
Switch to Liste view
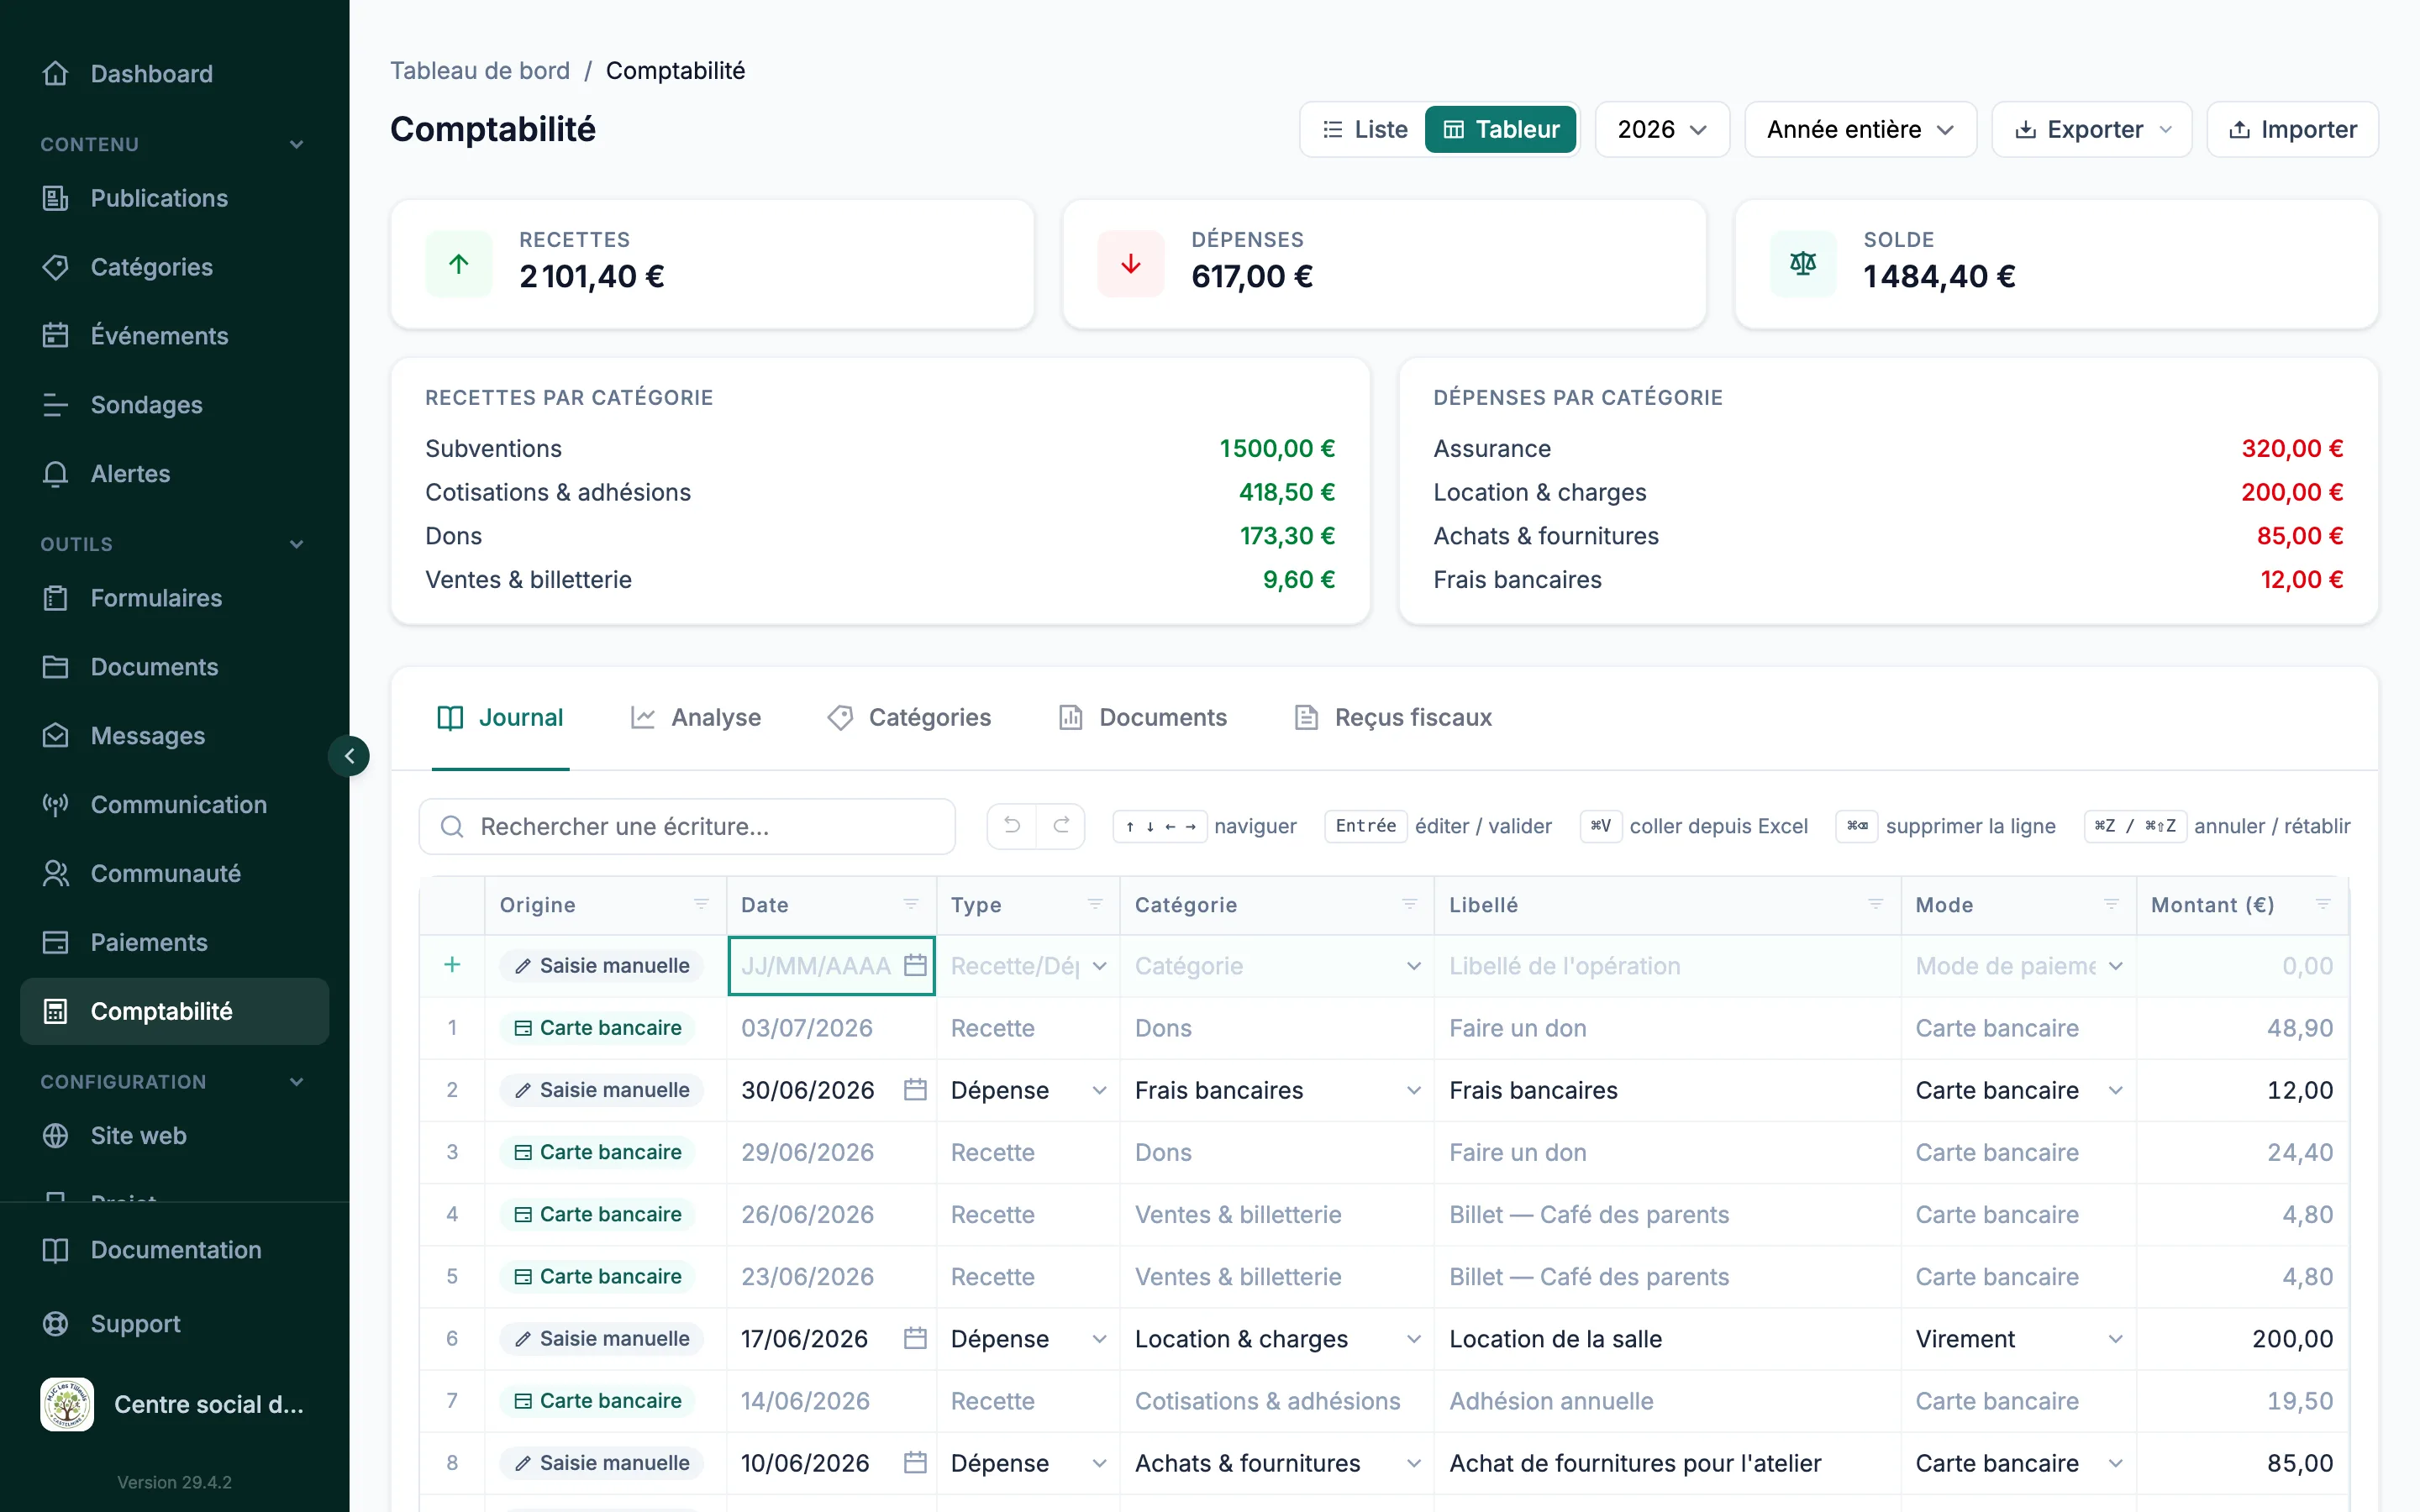tap(1364, 129)
